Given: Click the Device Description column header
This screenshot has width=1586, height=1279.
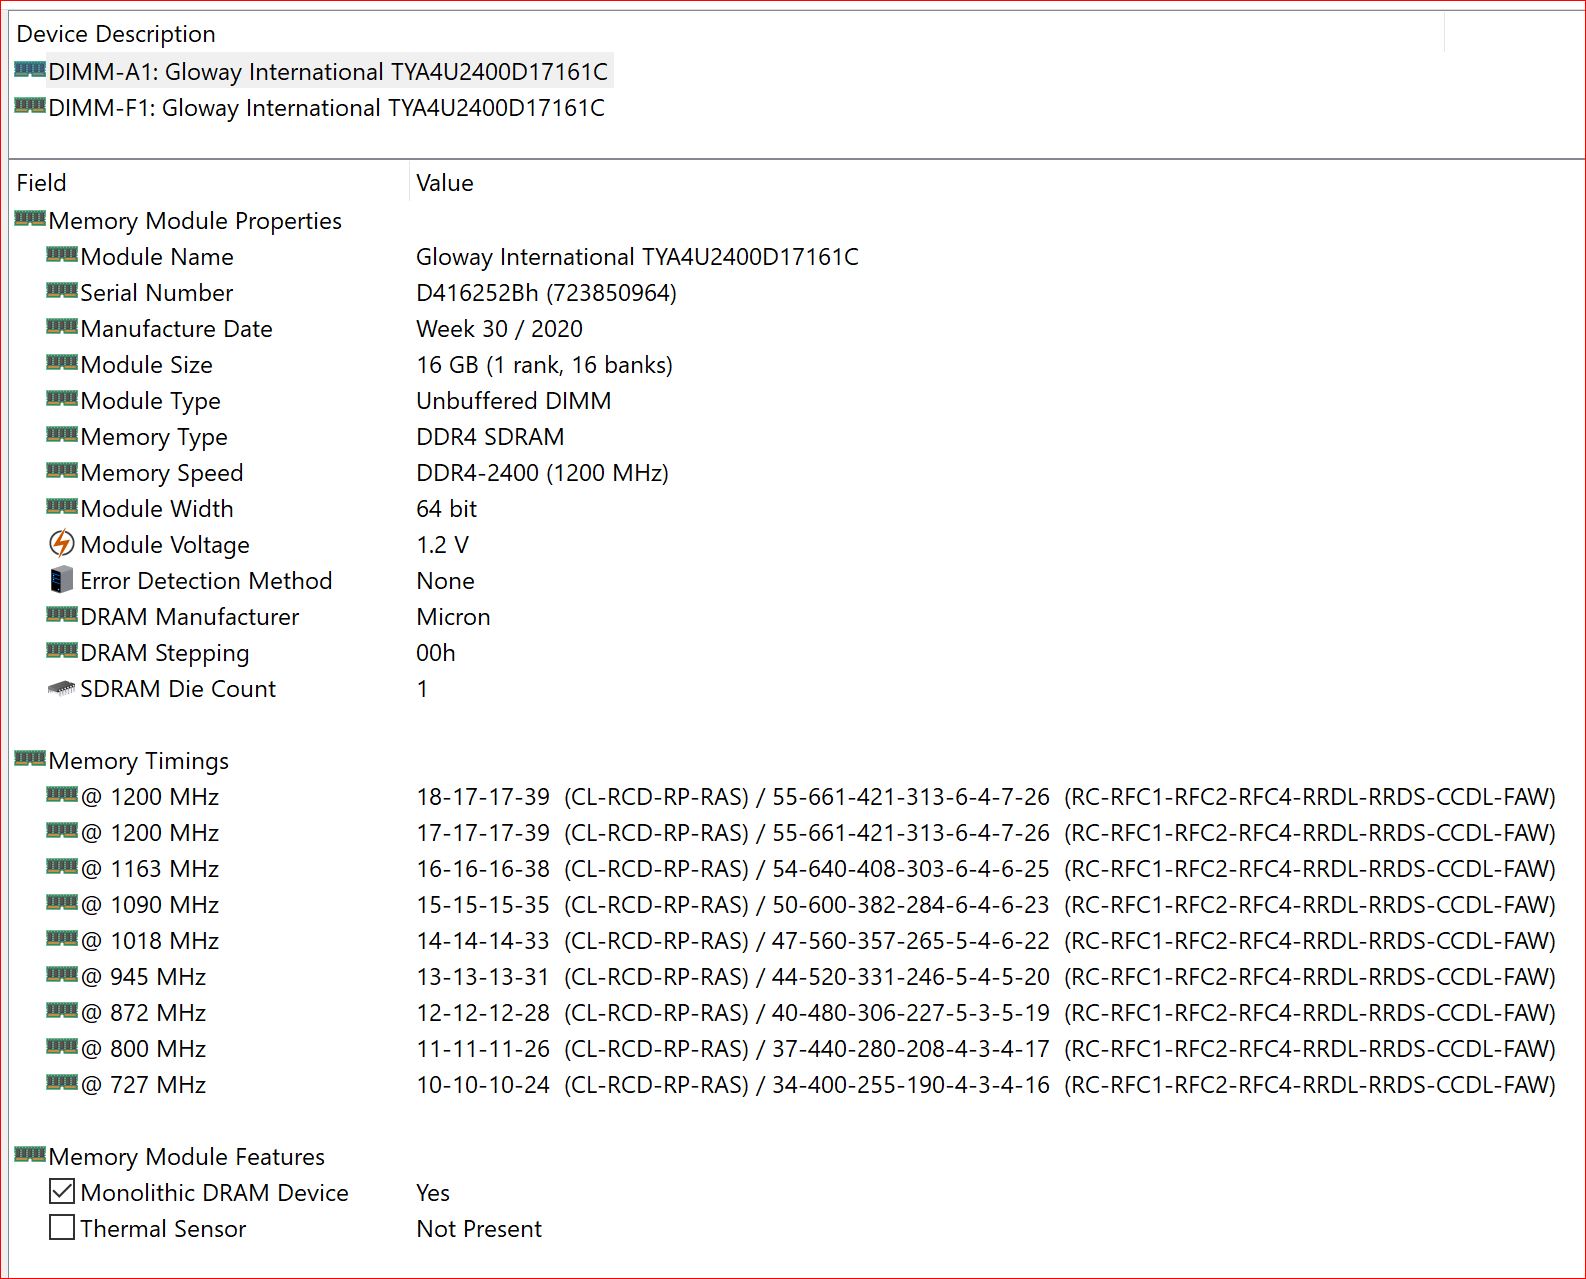Looking at the screenshot, I should 727,34.
